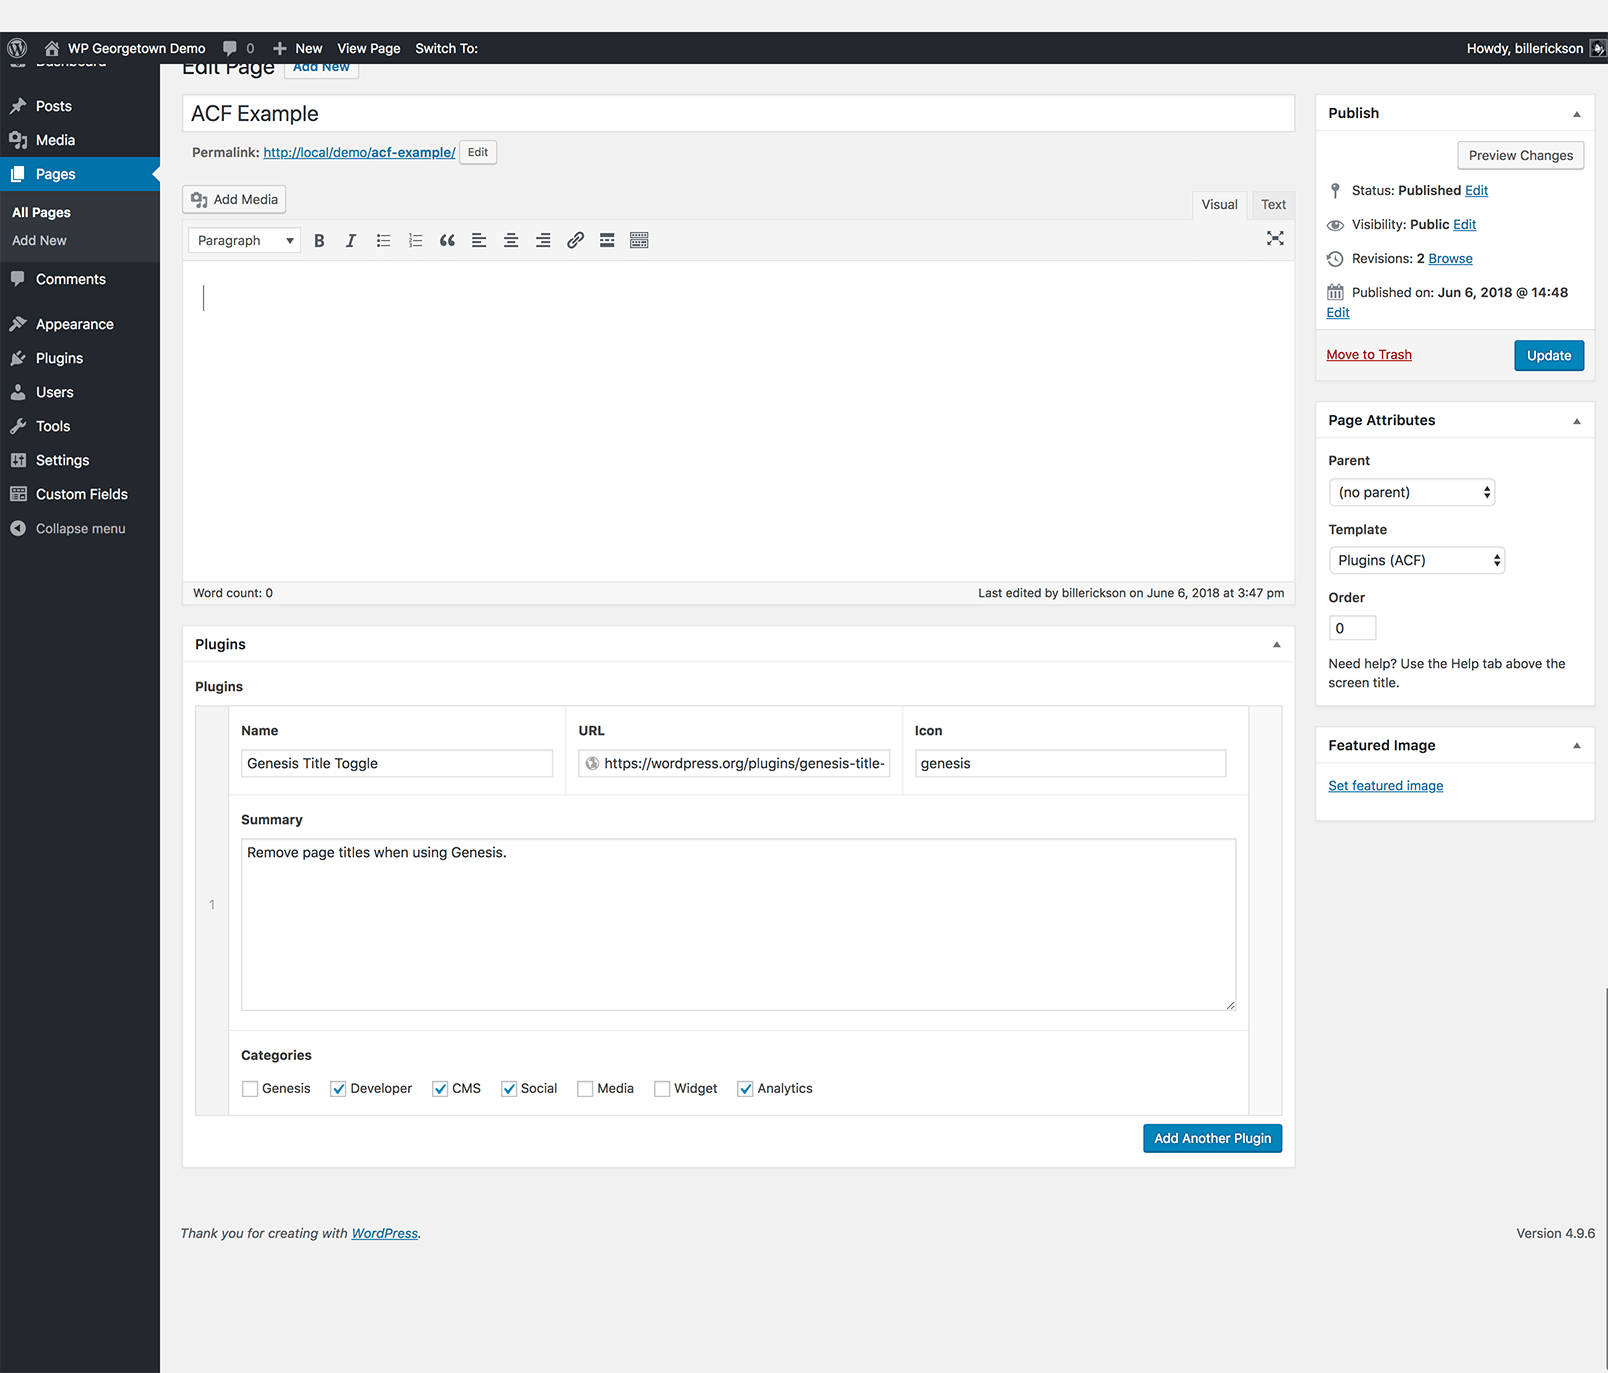1608x1373 pixels.
Task: Uncheck the Developer category
Action: pyautogui.click(x=338, y=1089)
